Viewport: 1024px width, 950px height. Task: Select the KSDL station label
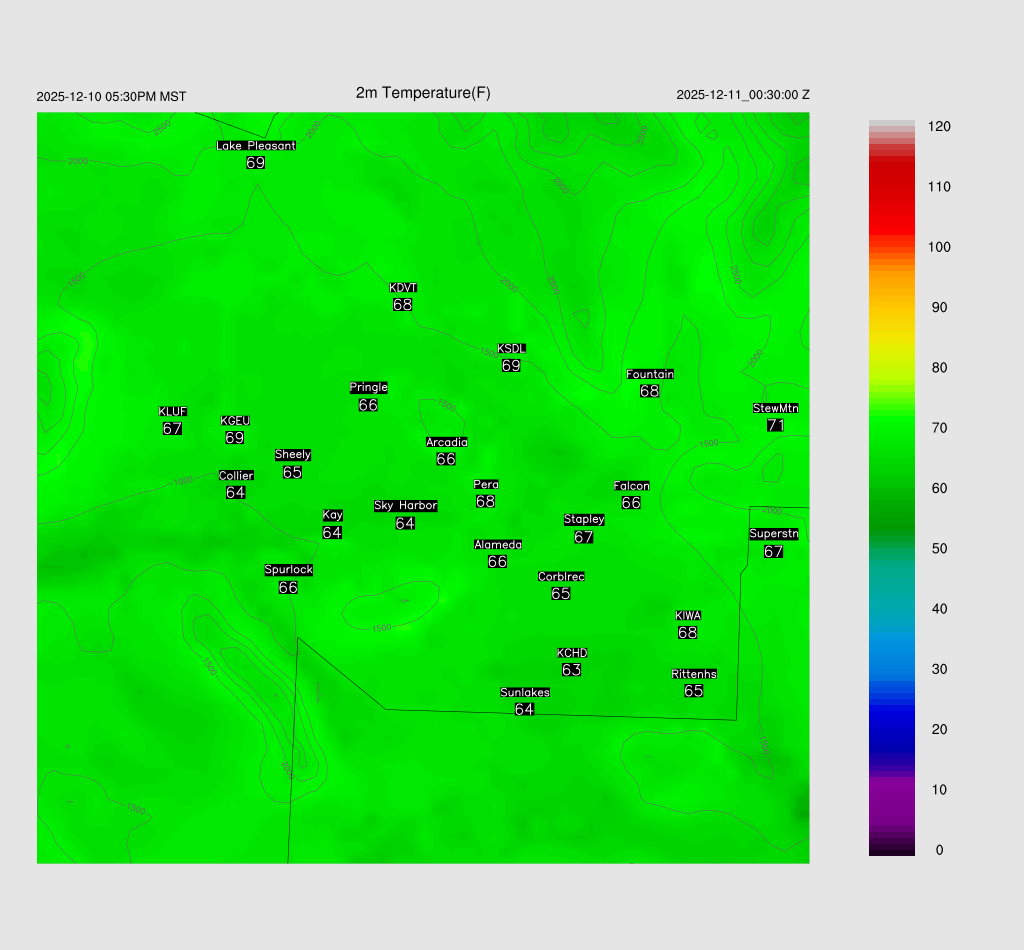pyautogui.click(x=512, y=349)
